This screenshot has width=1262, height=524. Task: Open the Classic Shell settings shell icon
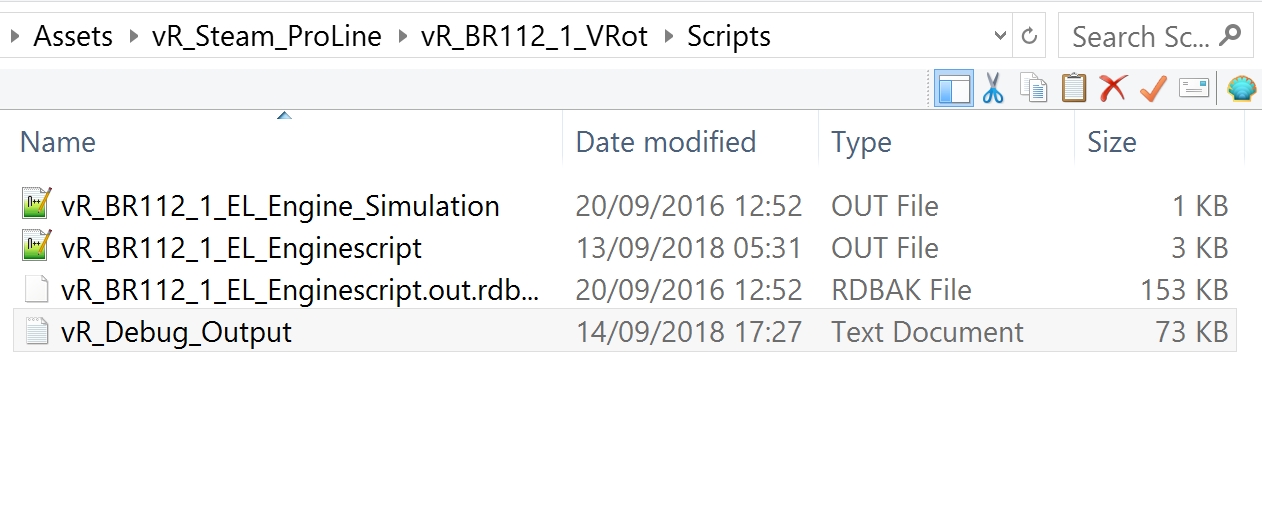(x=1241, y=89)
